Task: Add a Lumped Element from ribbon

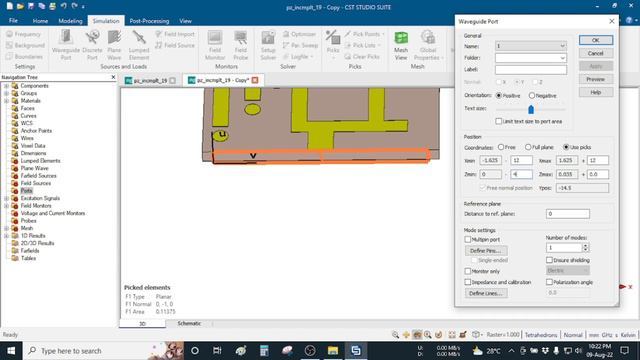Action: coord(139,45)
